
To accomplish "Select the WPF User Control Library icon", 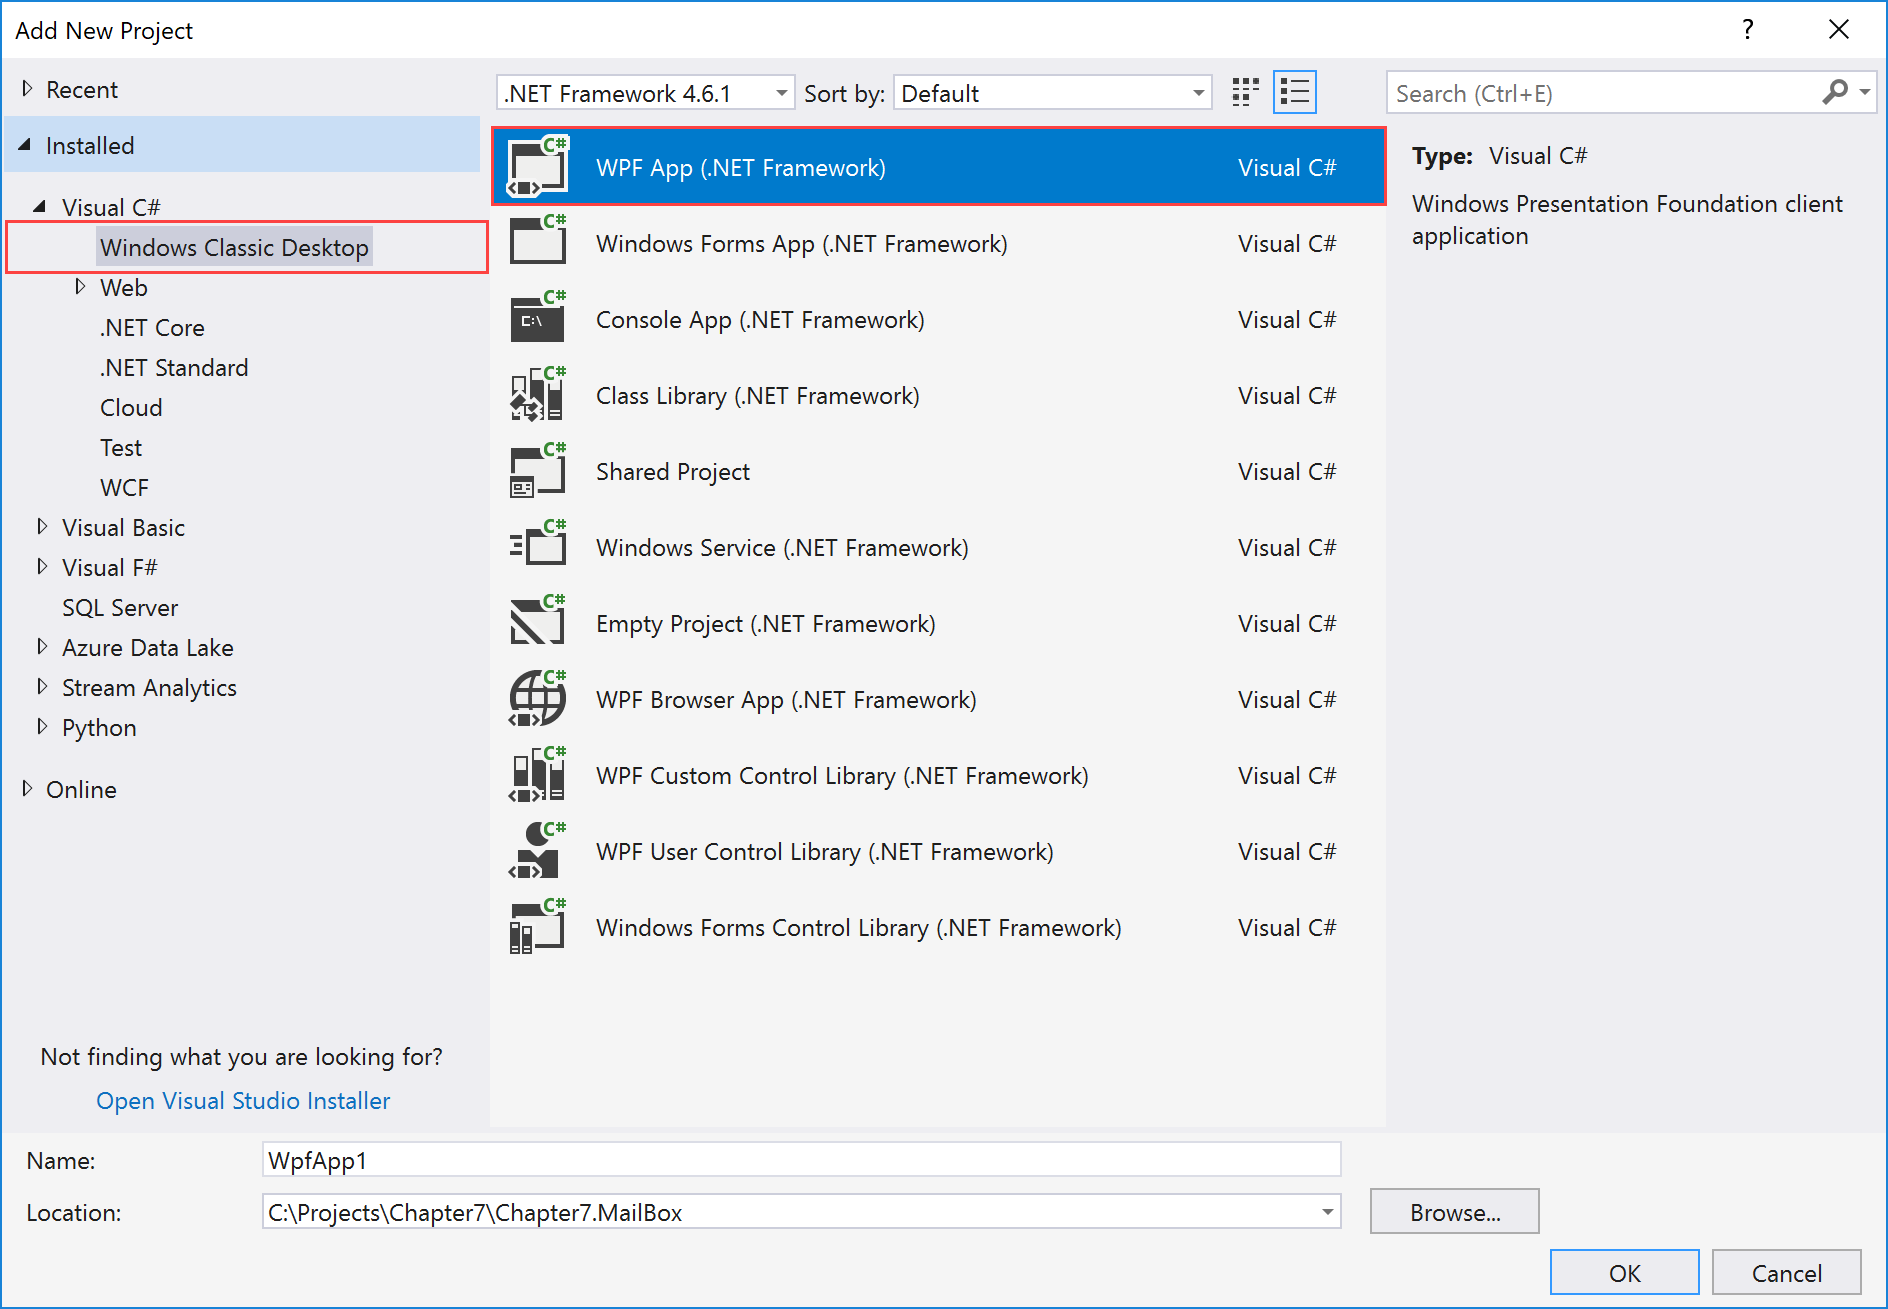I will coord(538,851).
